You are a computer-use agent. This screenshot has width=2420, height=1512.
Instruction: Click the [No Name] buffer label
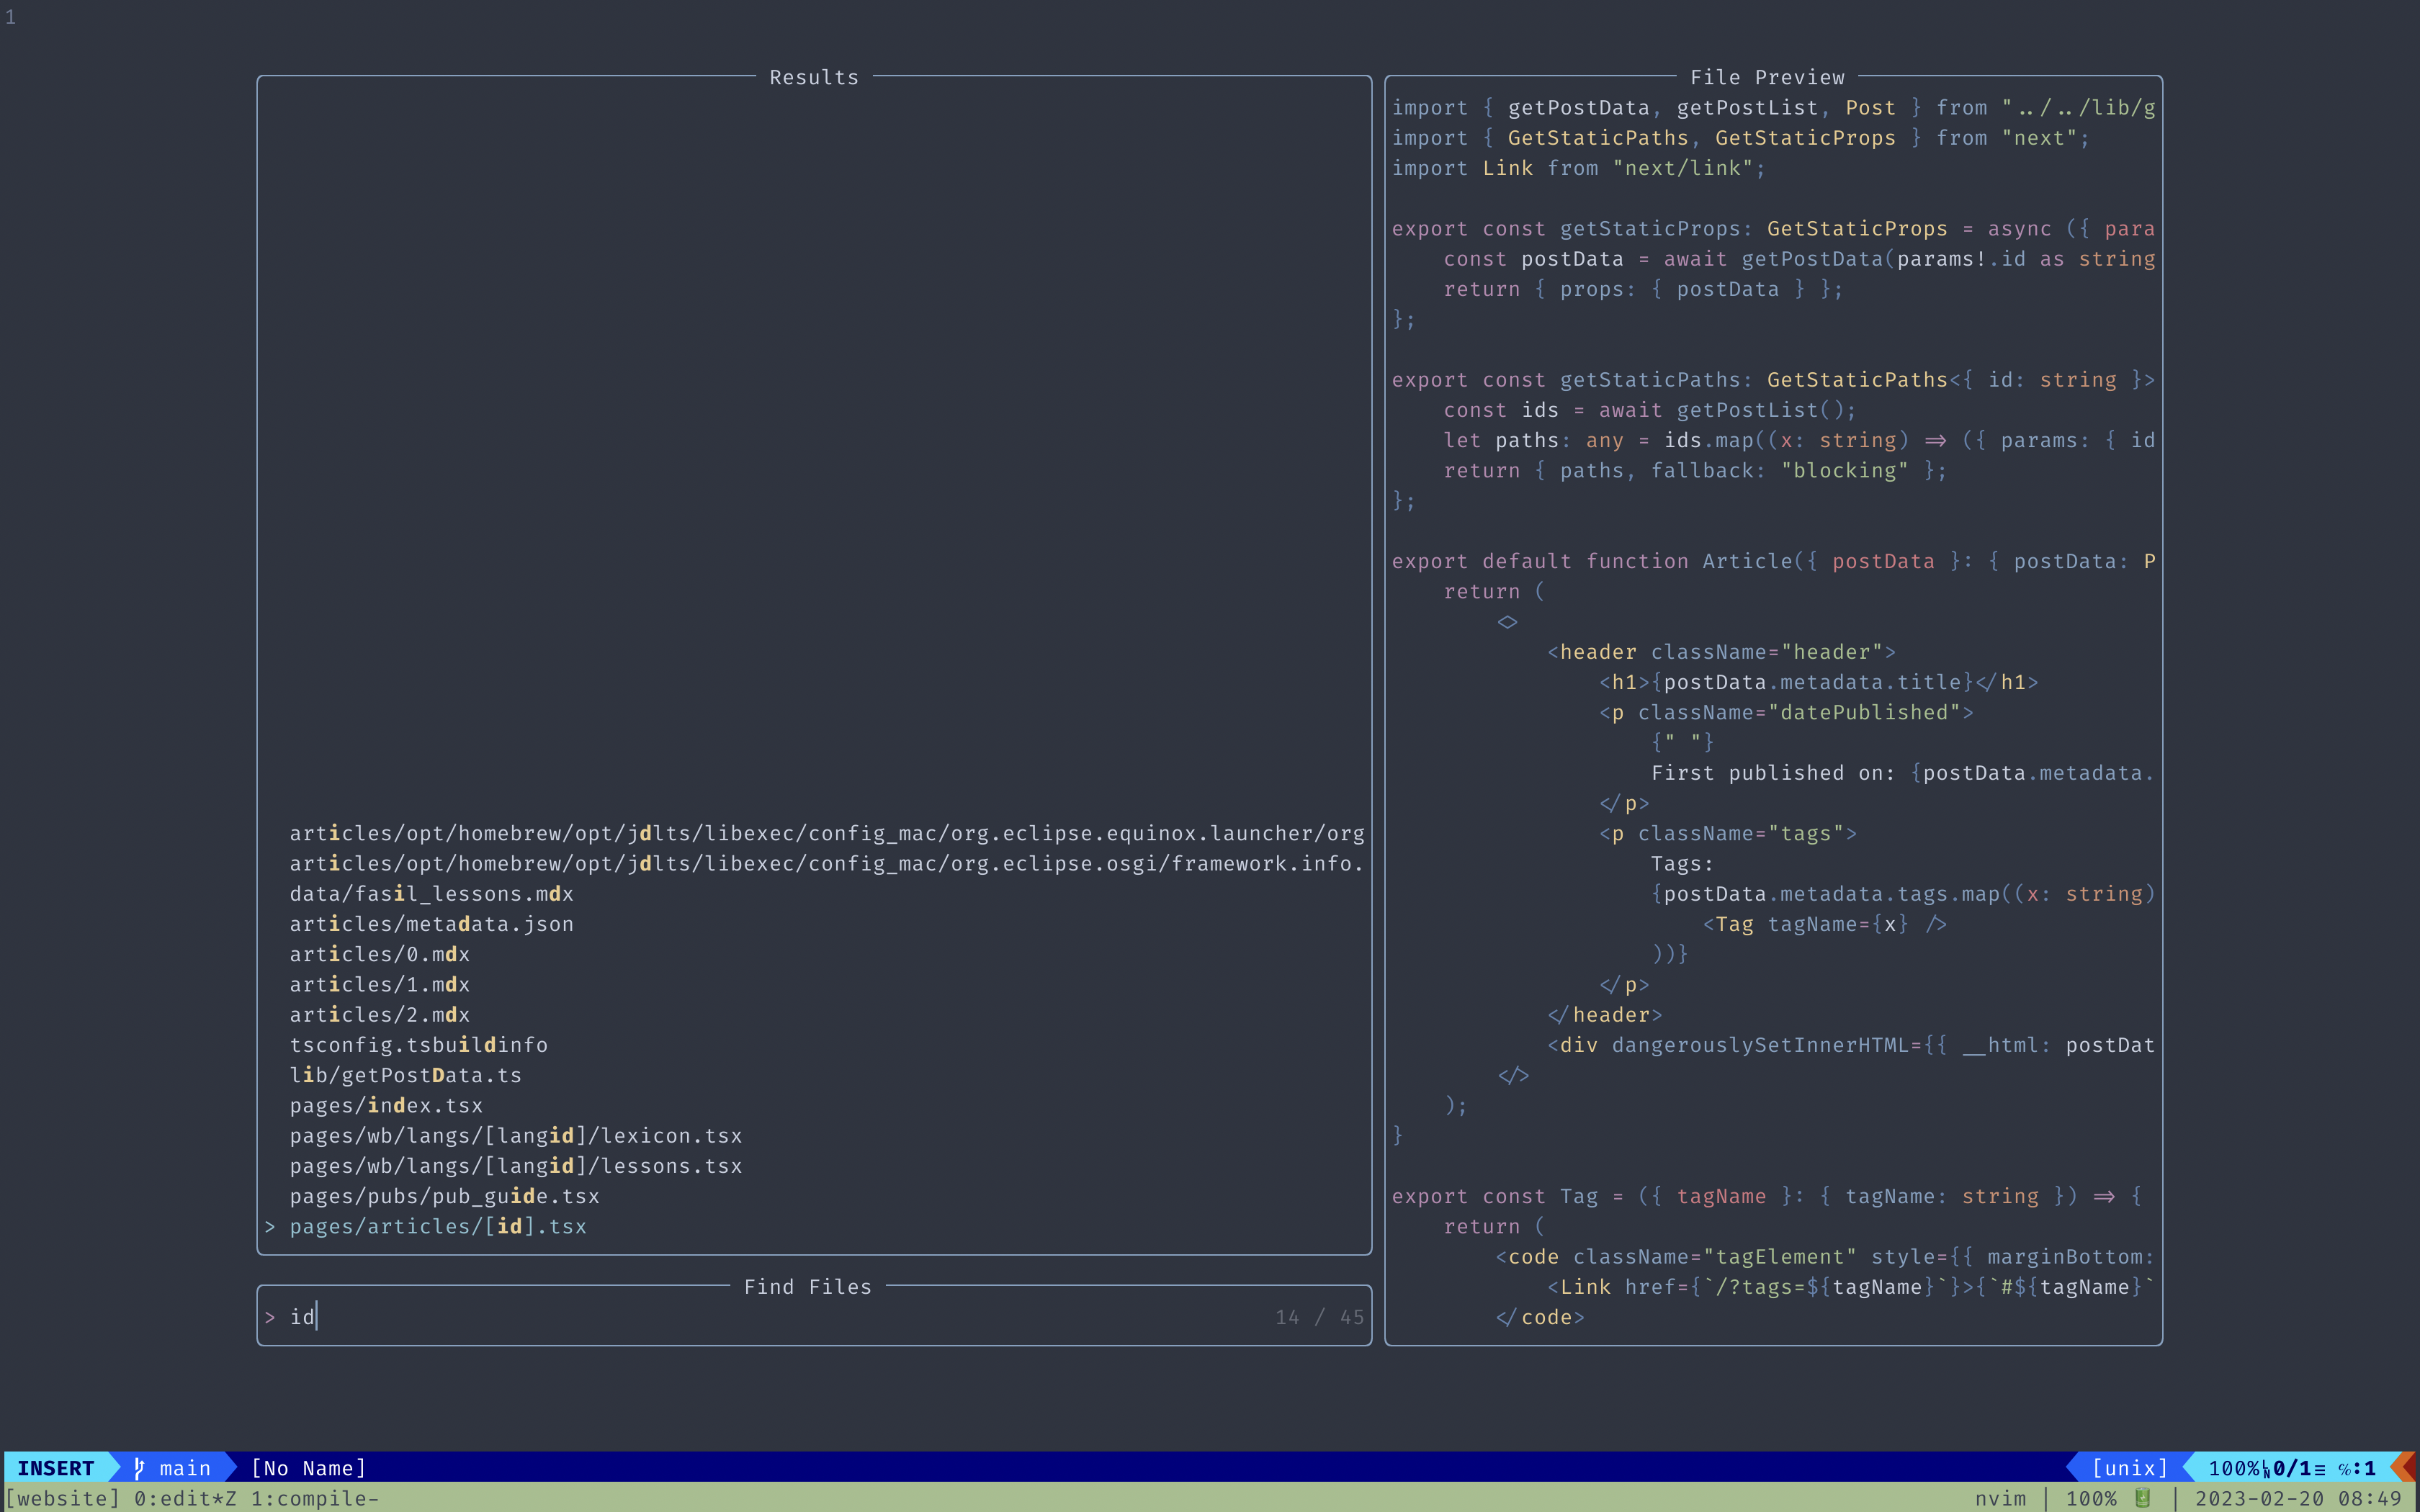pos(308,1468)
